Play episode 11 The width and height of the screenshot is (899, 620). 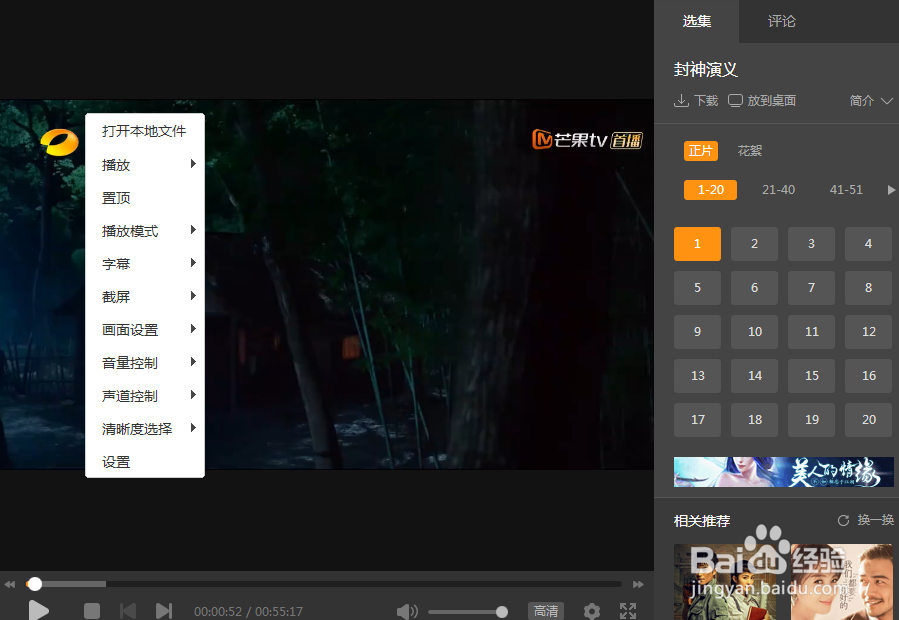811,332
